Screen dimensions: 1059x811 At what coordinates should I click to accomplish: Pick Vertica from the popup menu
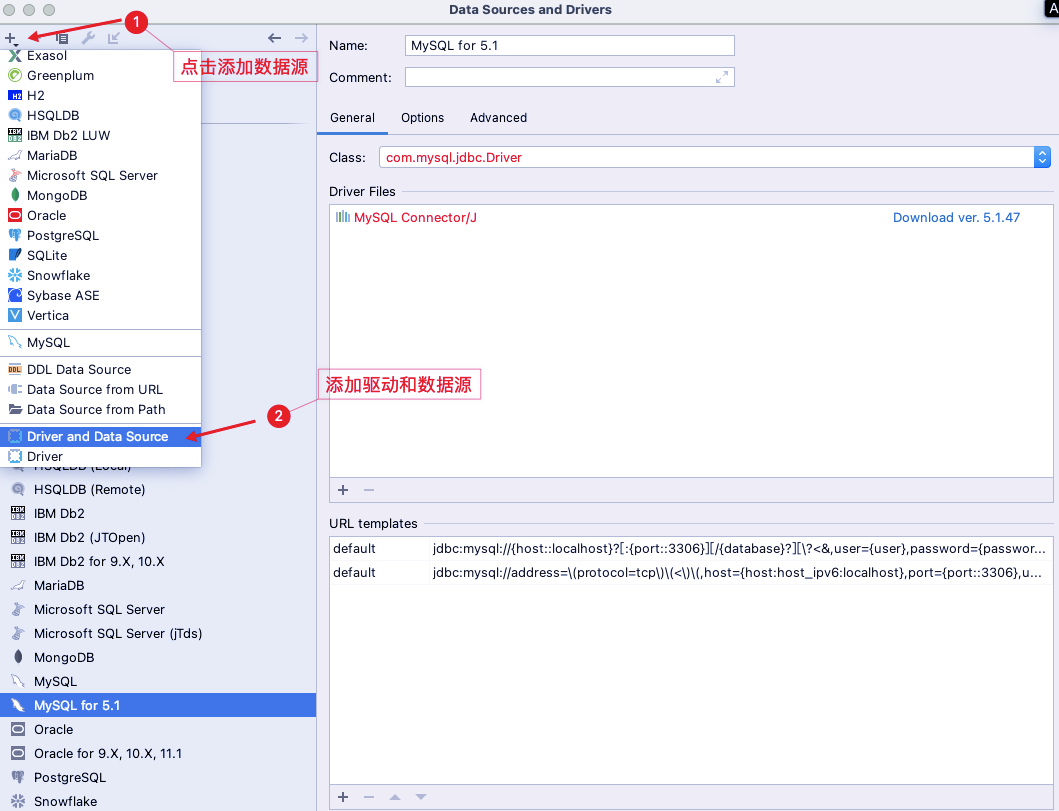101,315
